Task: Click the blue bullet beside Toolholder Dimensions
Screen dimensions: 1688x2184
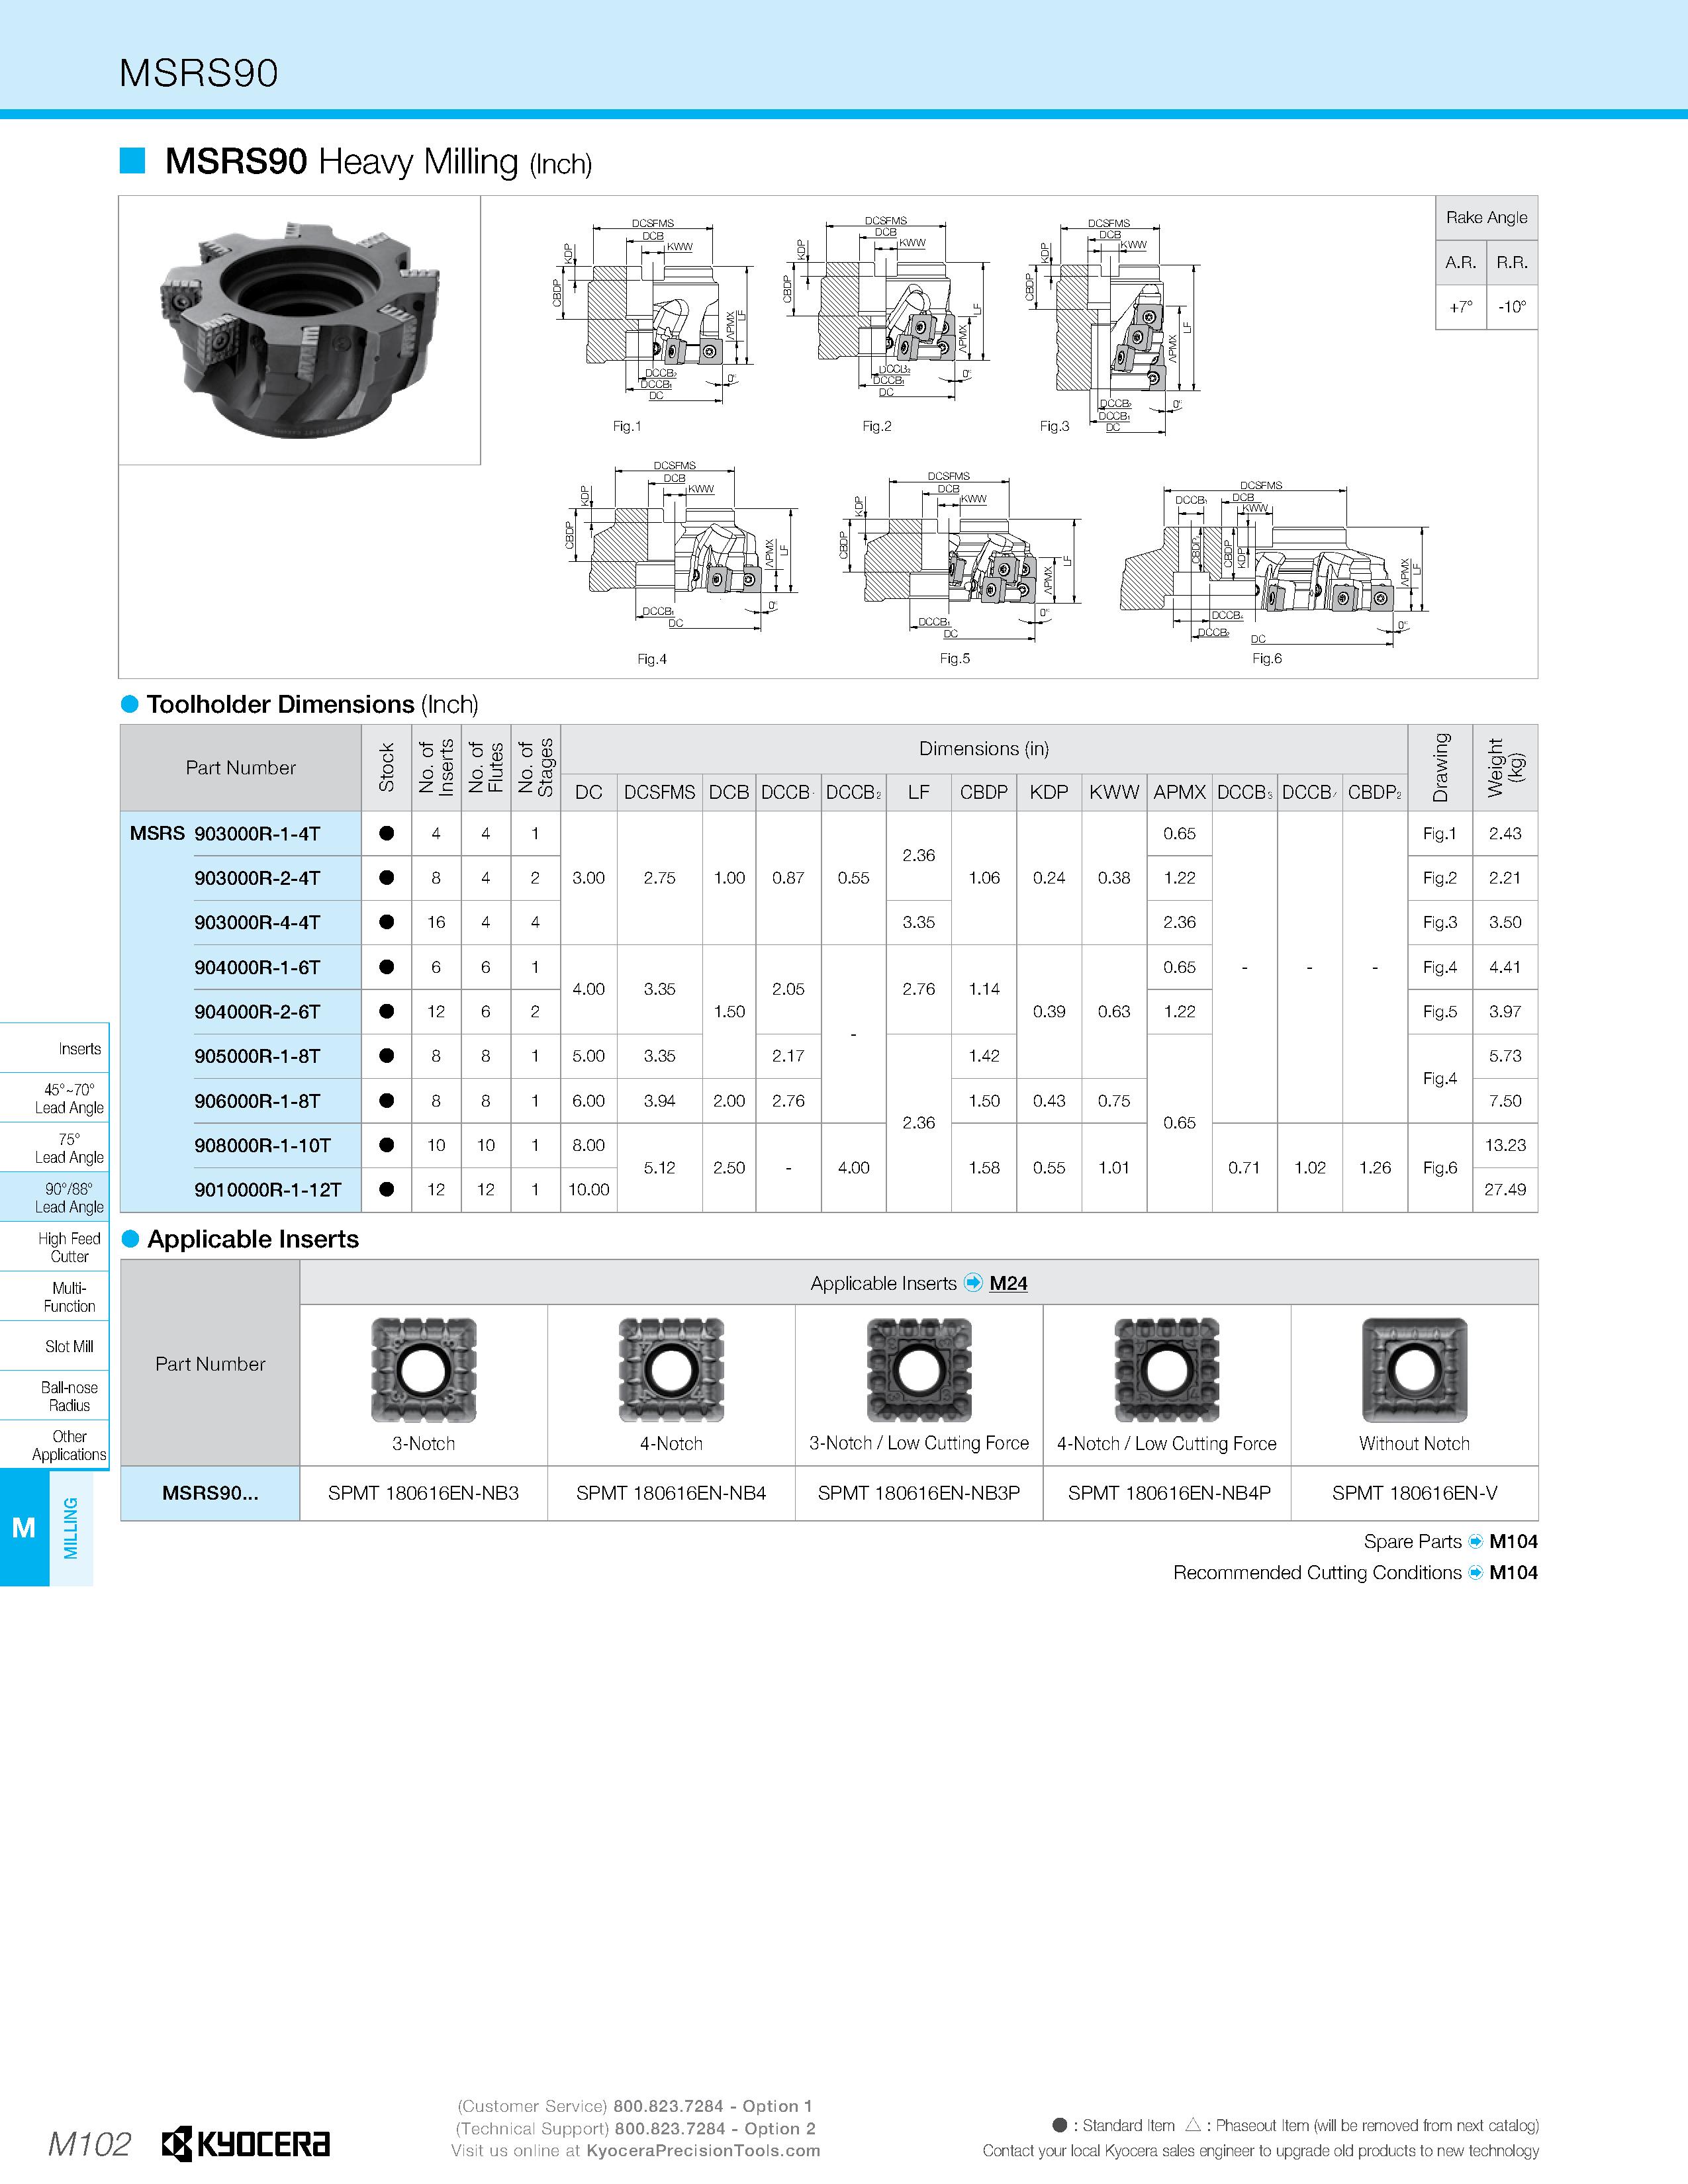Action: tap(129, 704)
